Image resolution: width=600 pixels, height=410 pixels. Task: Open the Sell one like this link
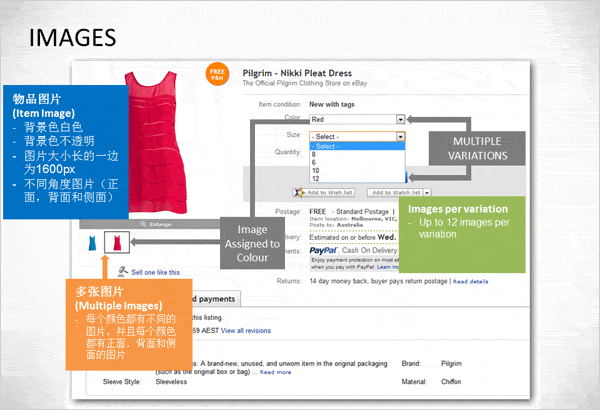[155, 273]
